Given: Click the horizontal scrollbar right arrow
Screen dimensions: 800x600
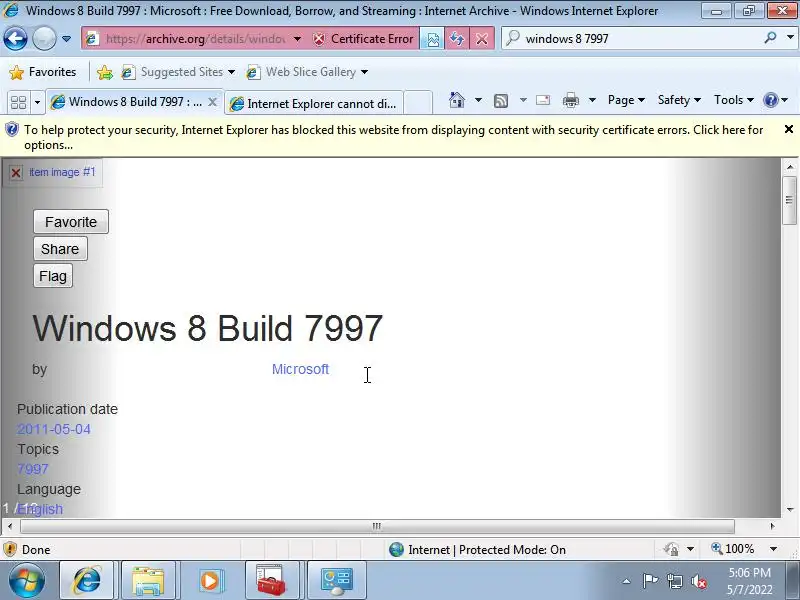Looking at the screenshot, I should 772,526.
